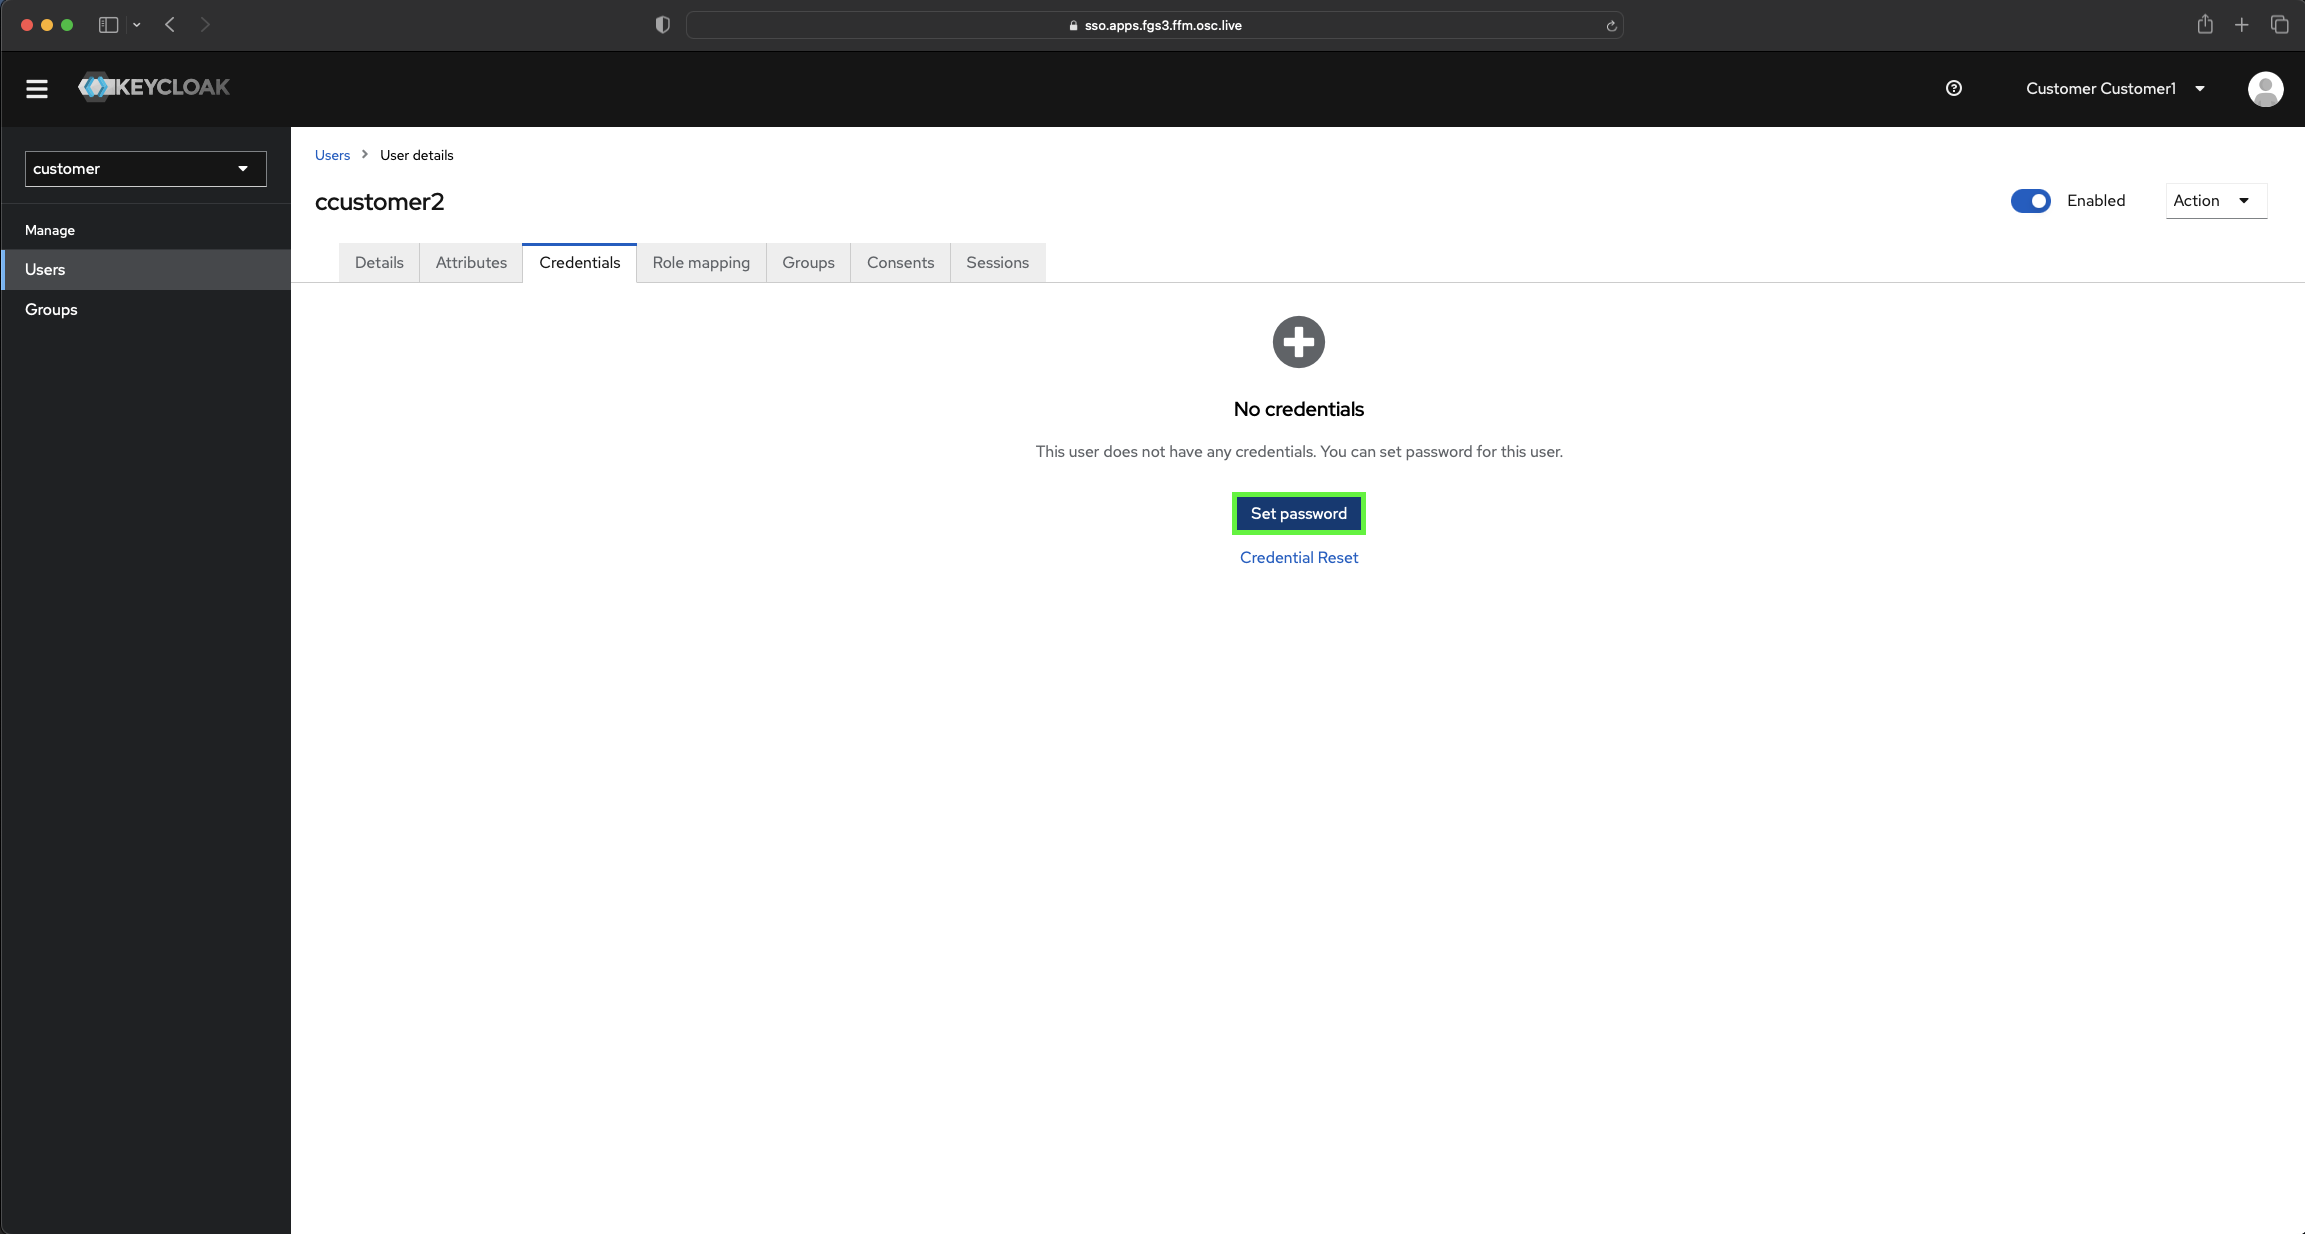Open the hamburger navigation menu

(37, 88)
